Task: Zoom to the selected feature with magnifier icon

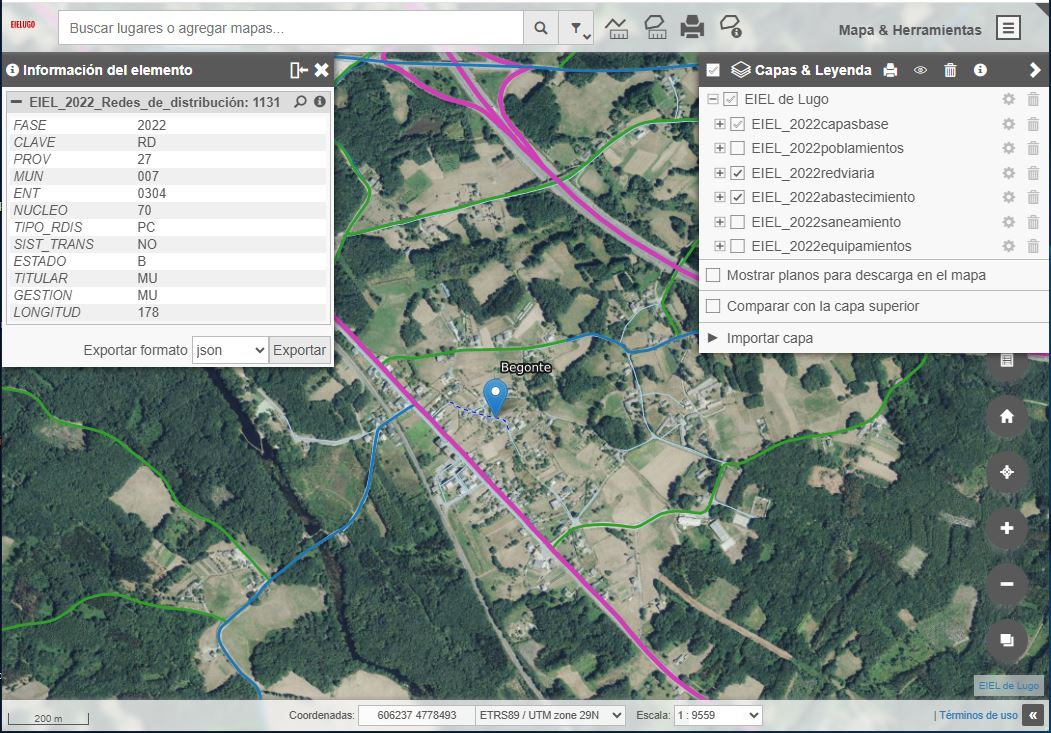Action: 300,102
